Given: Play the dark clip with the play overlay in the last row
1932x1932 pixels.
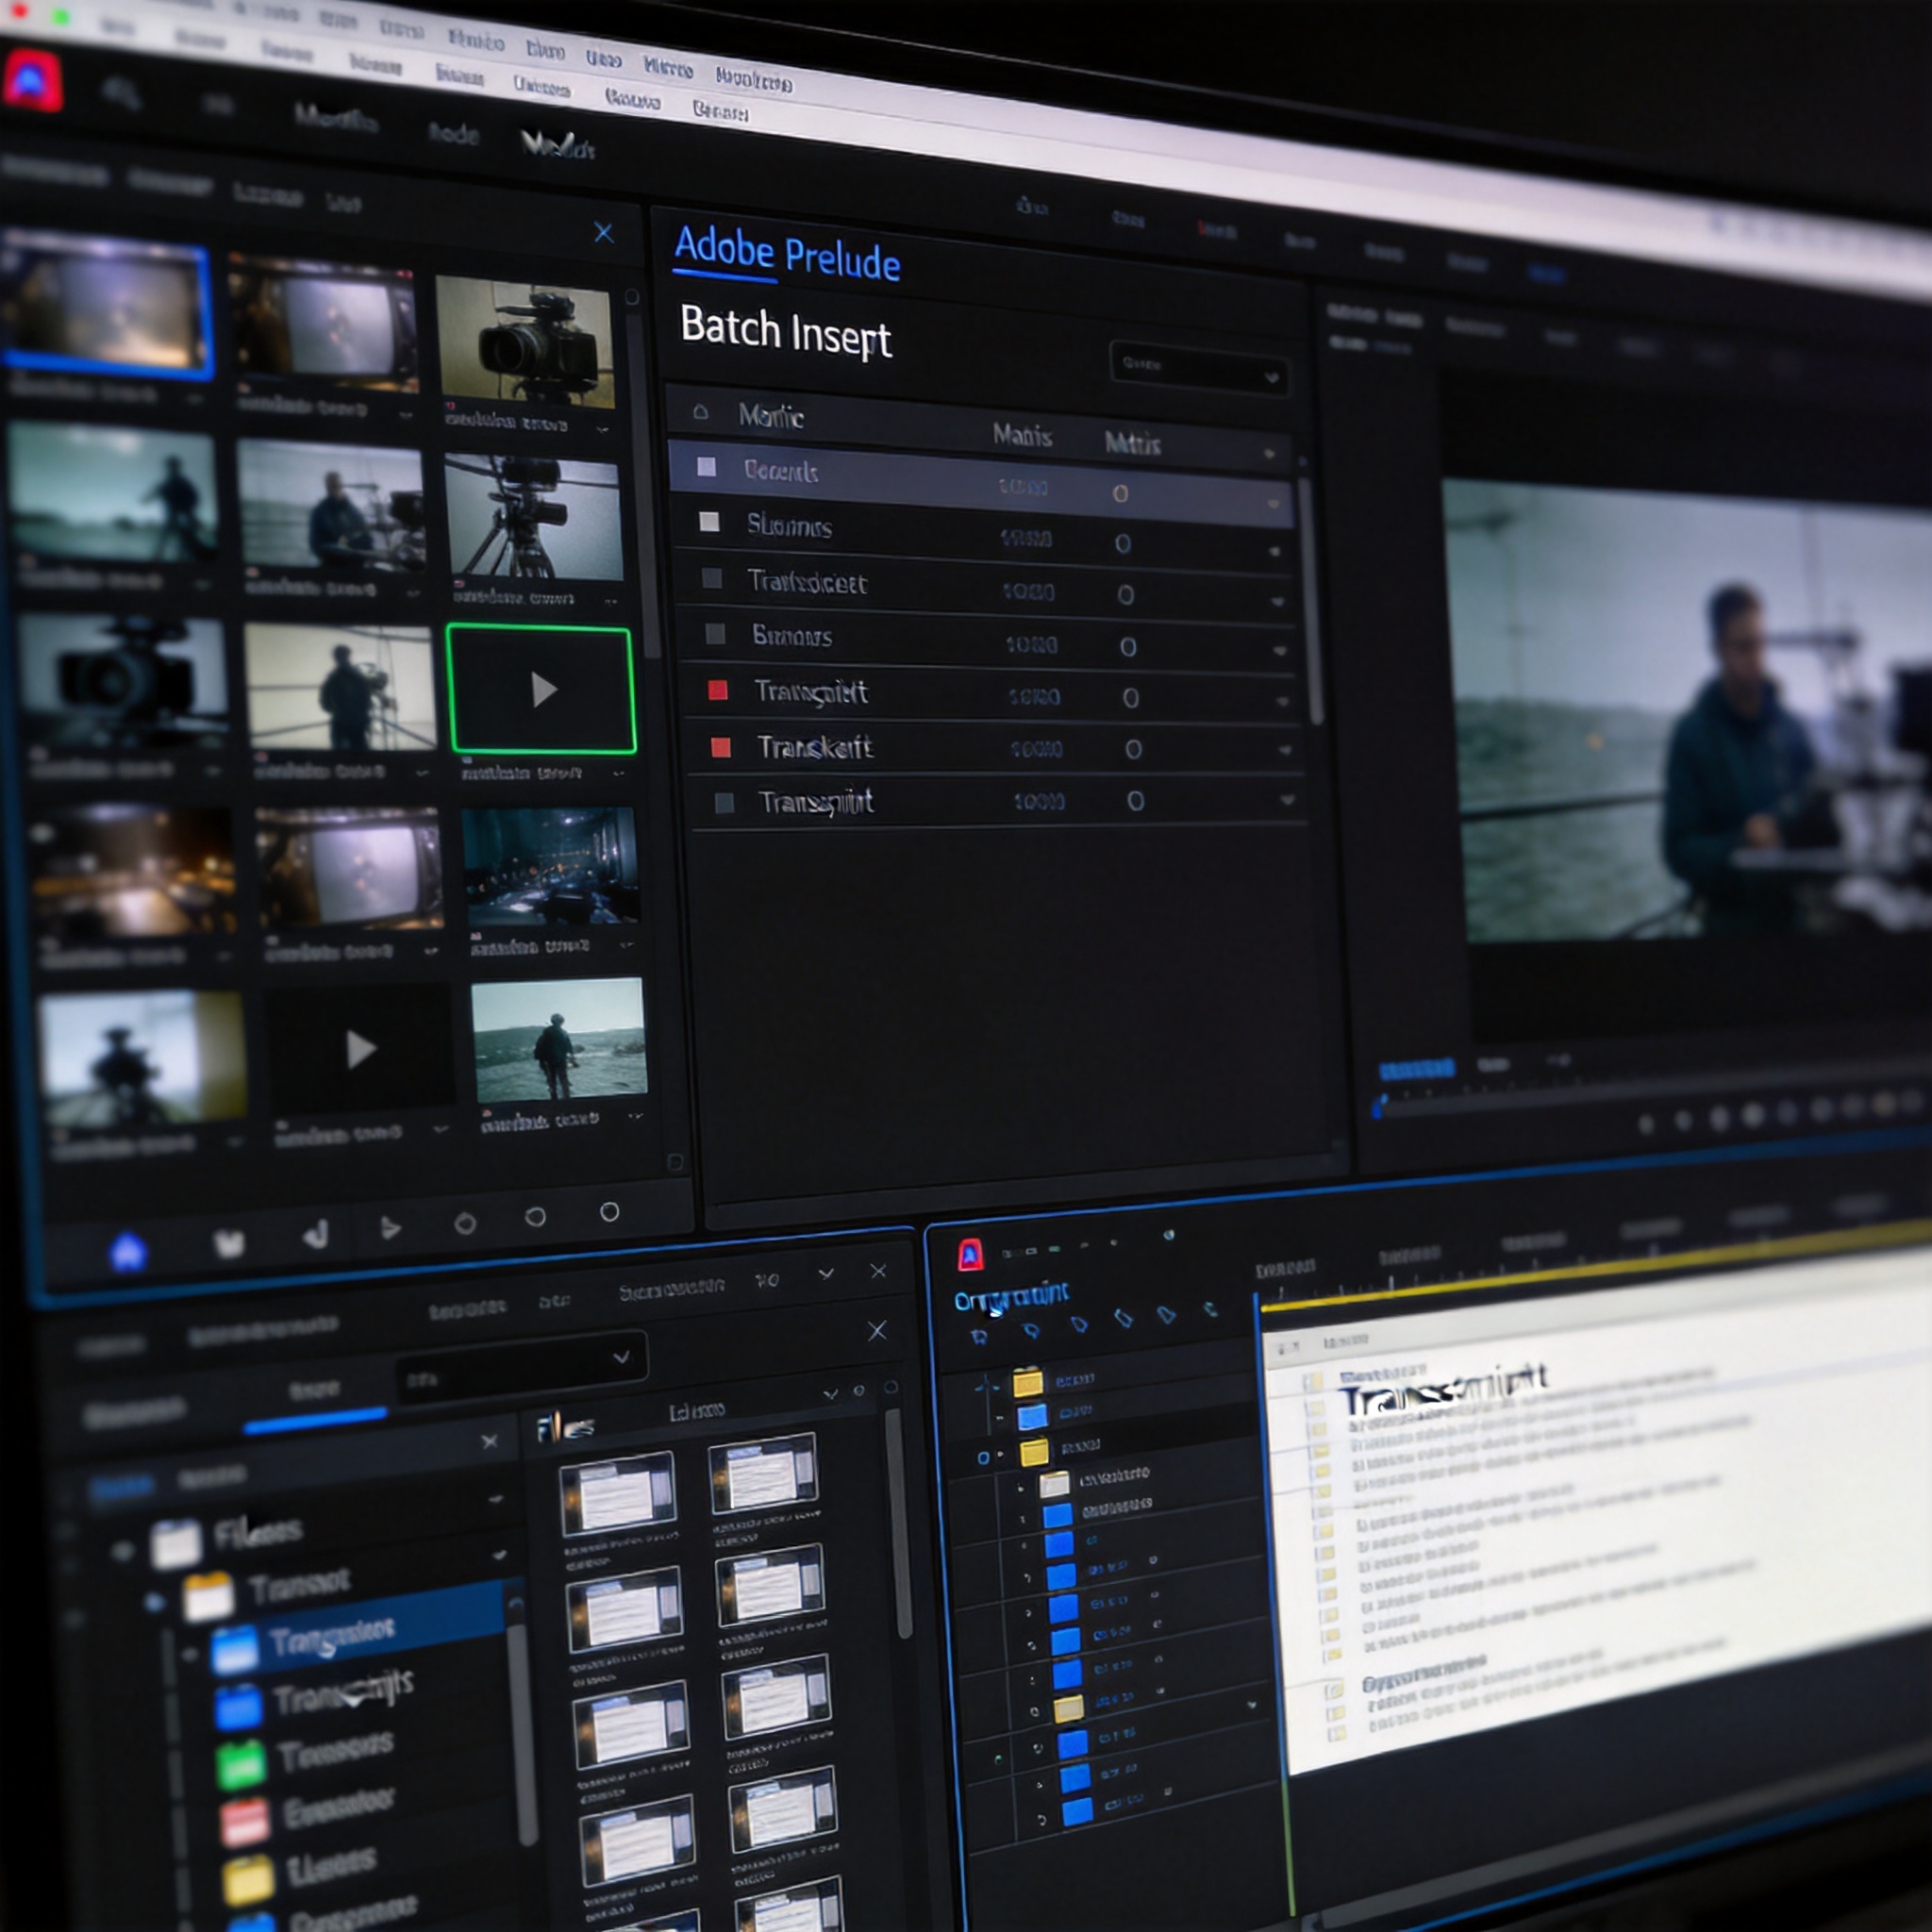Looking at the screenshot, I should click(x=360, y=1050).
